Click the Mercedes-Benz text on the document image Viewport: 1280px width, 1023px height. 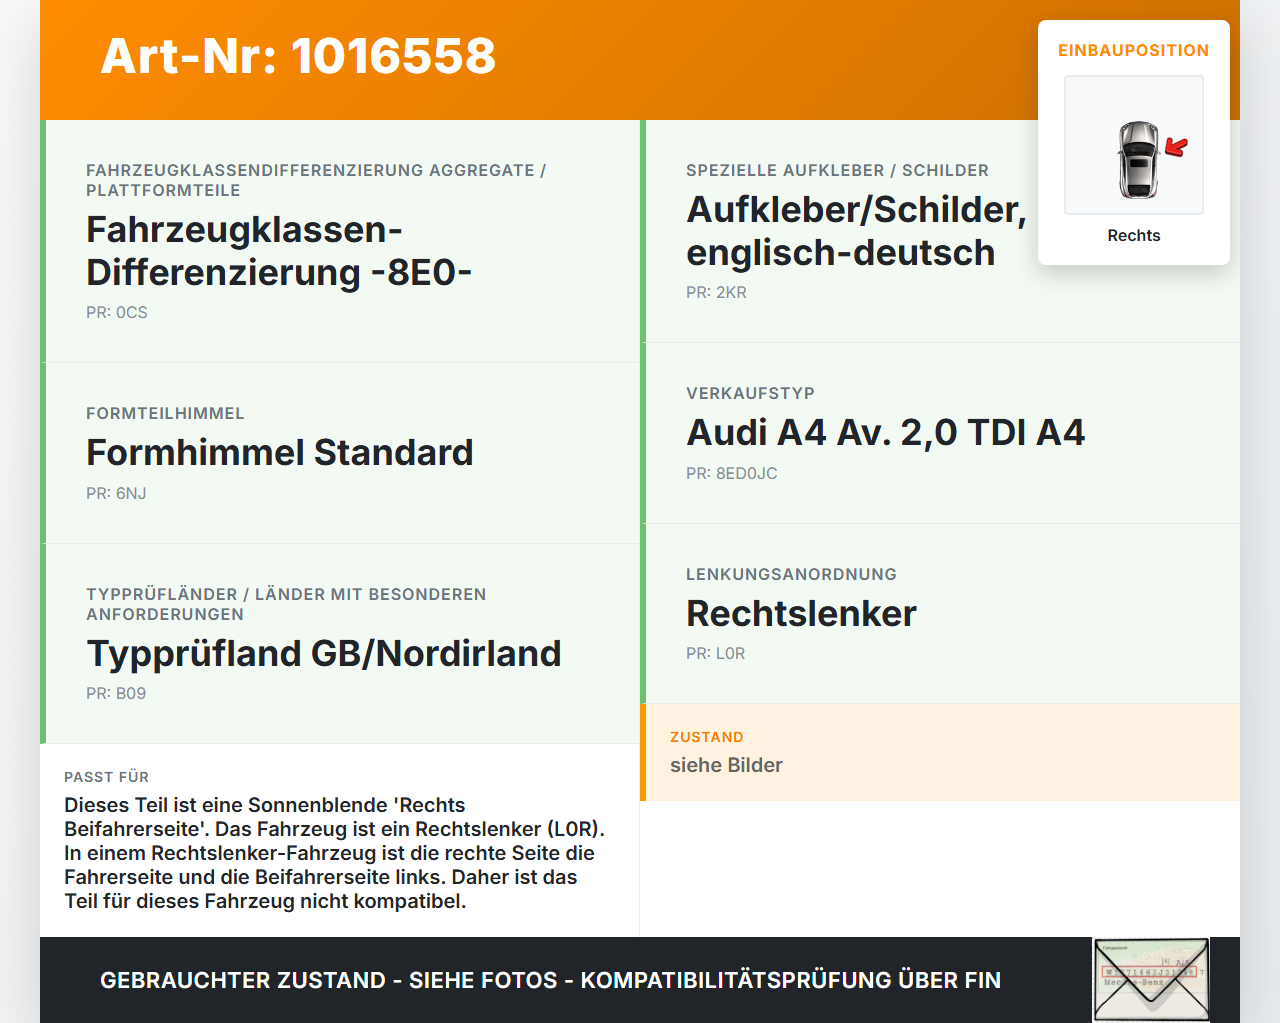(x=1134, y=982)
